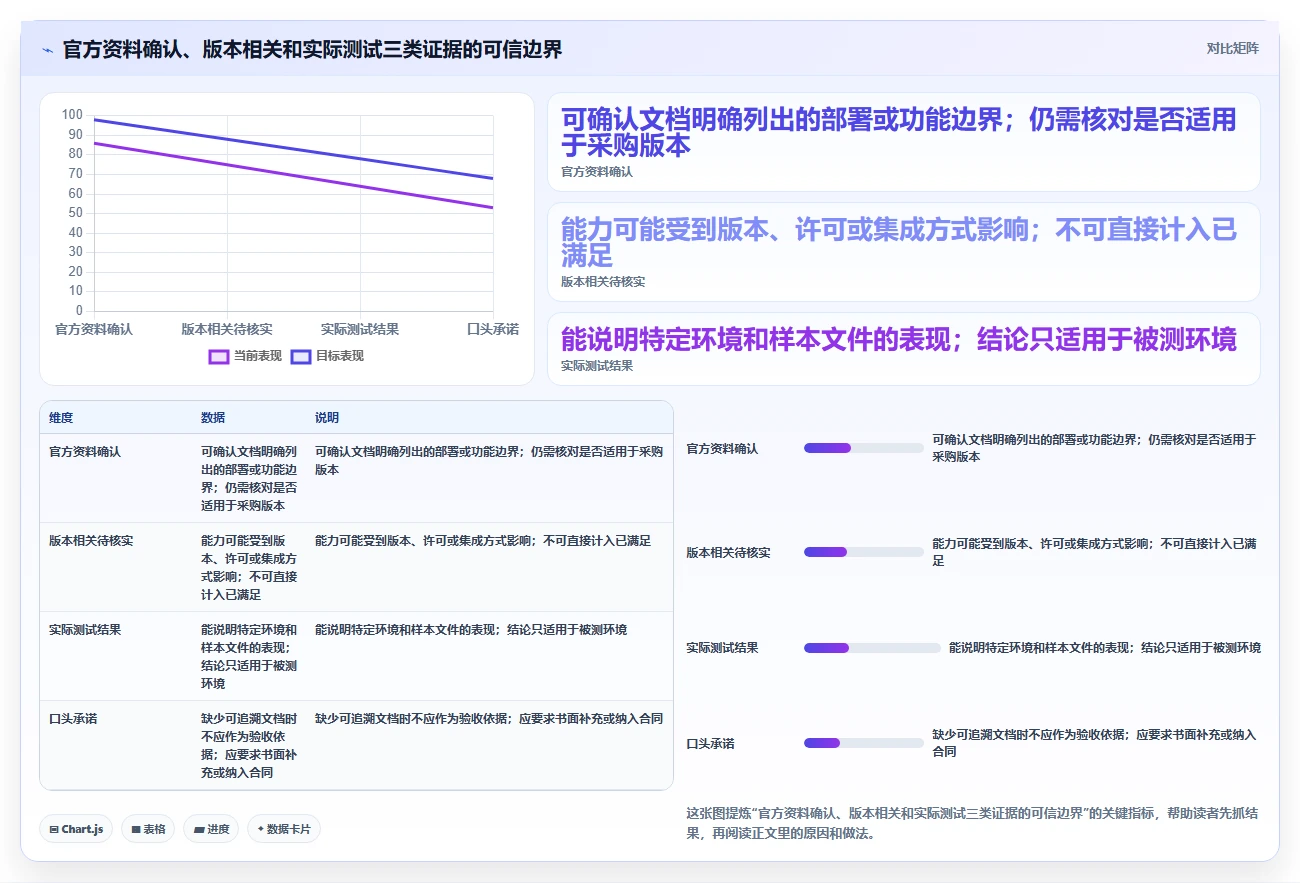Click the 实际测试结果 label beside its progress bar
This screenshot has height=883, width=1300.
click(x=722, y=648)
